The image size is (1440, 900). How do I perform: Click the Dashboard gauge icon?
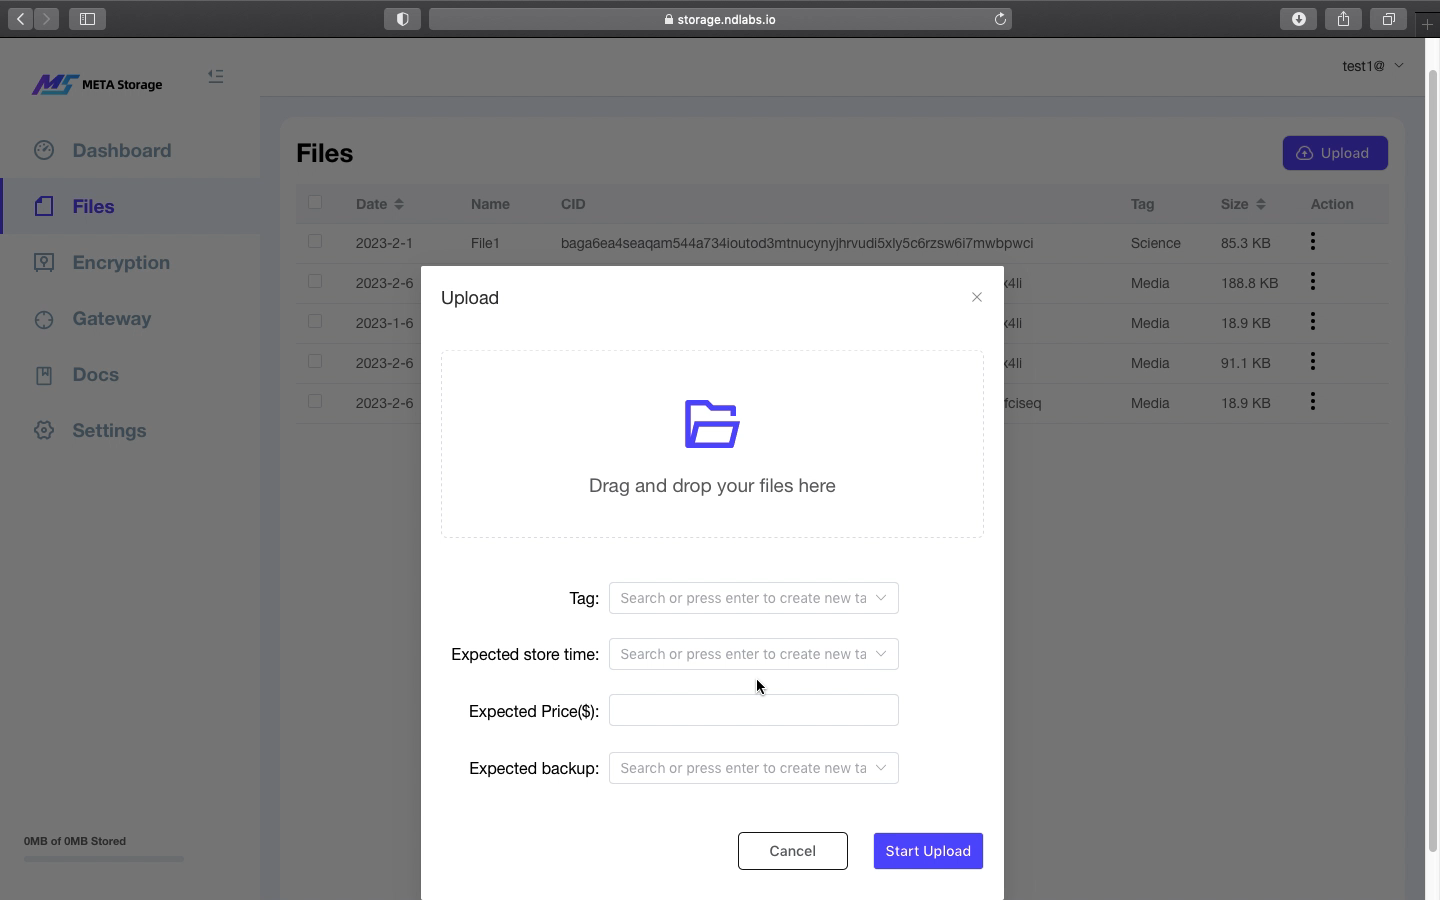(x=44, y=150)
